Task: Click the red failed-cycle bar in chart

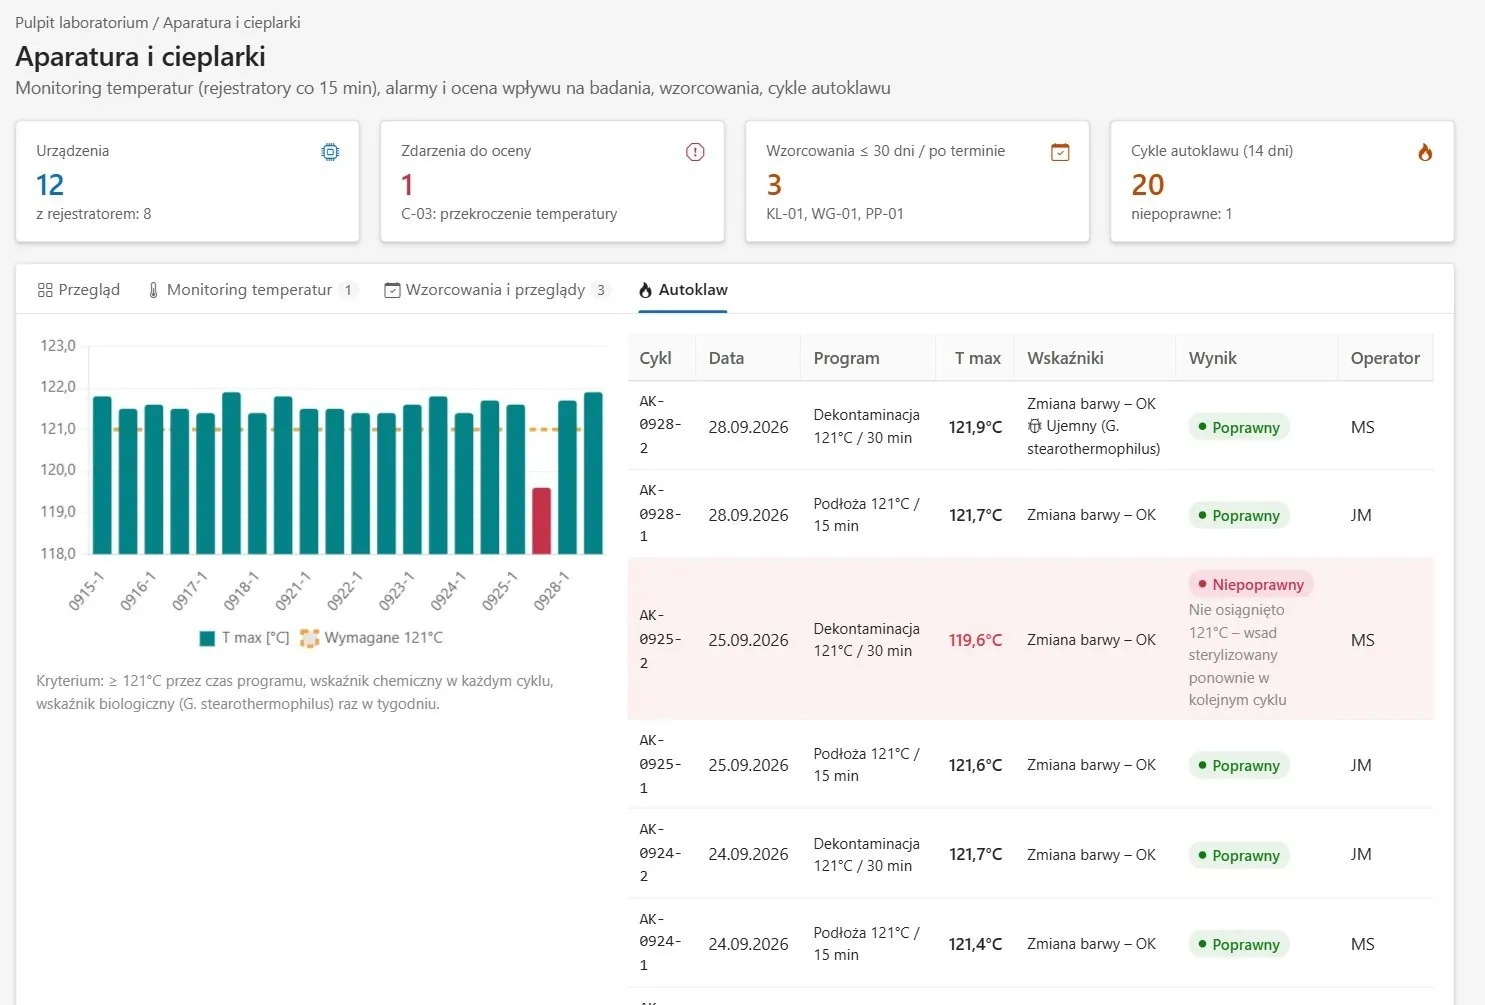Action: (541, 521)
